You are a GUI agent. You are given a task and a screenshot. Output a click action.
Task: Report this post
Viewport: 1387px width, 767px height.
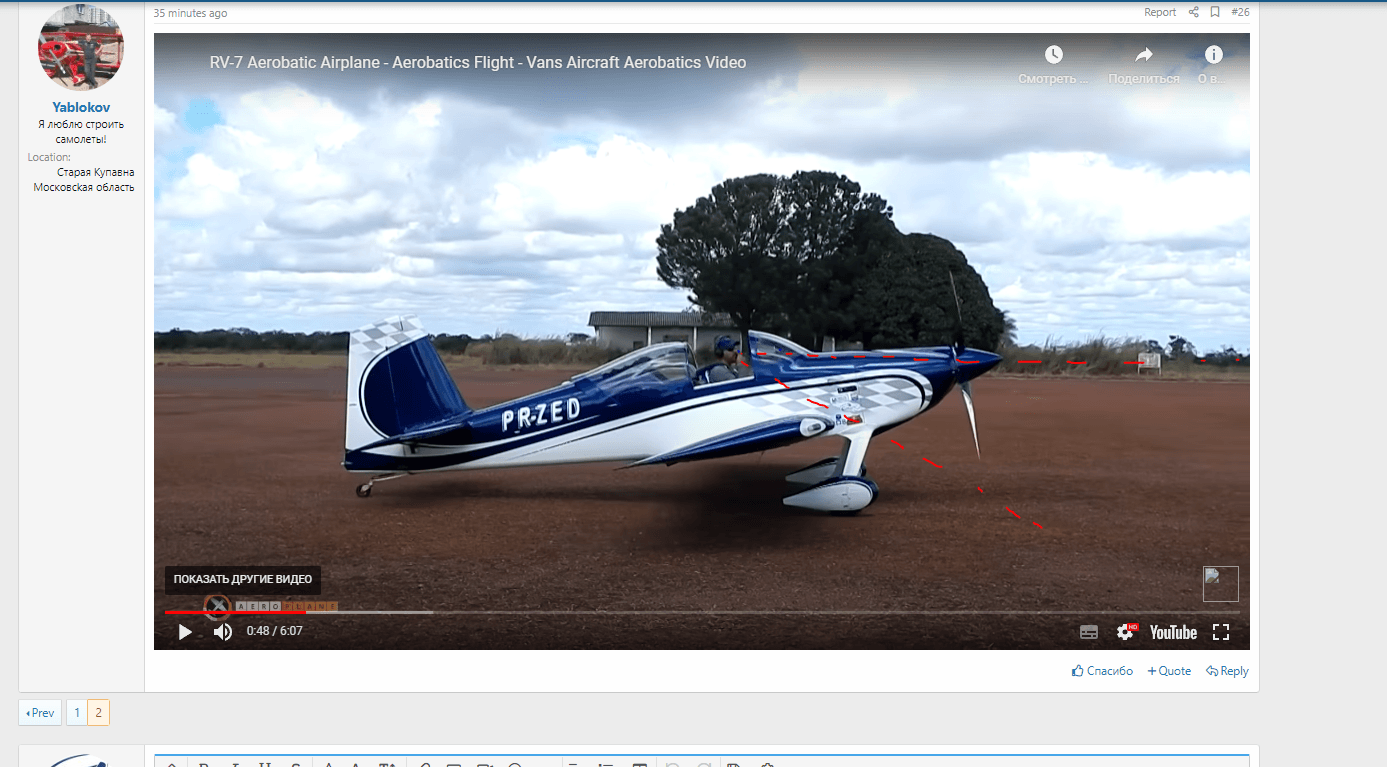(1160, 12)
